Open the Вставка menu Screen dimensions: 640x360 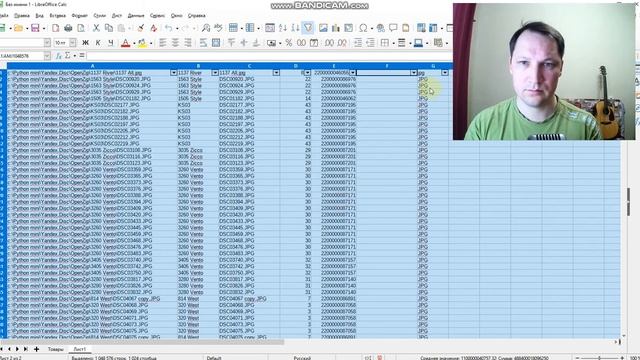pyautogui.click(x=58, y=16)
